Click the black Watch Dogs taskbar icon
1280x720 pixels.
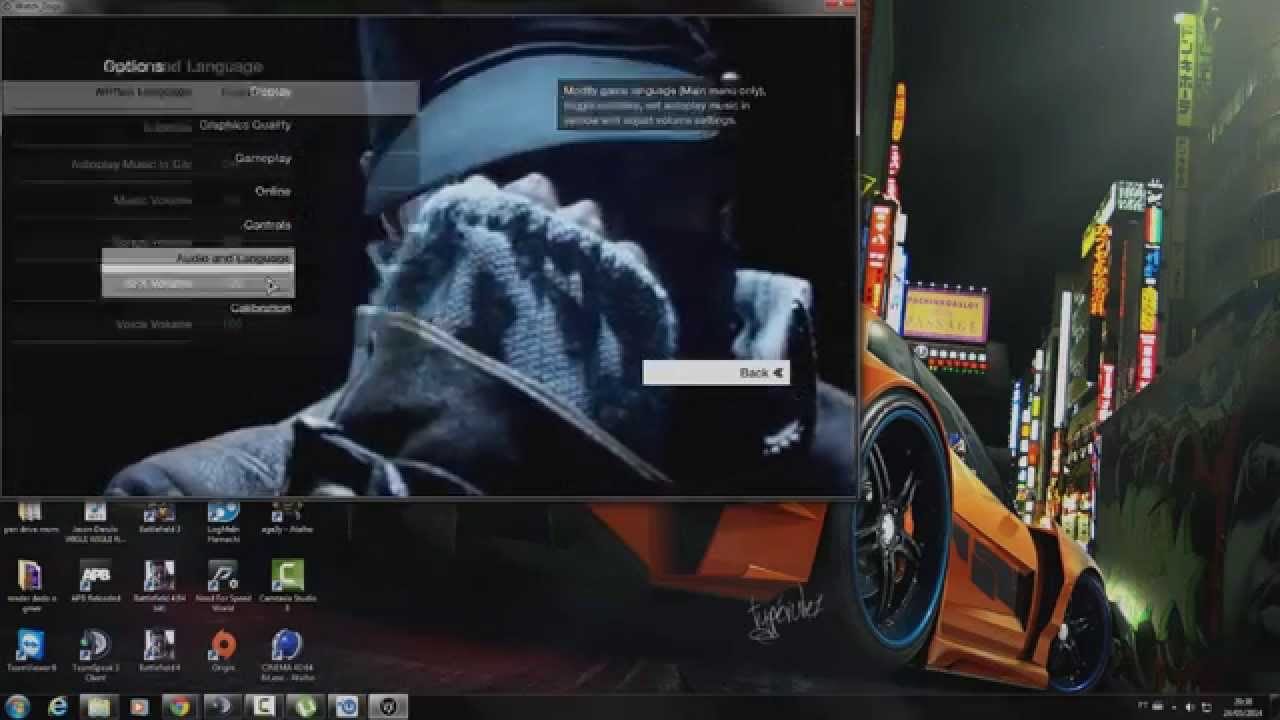pyautogui.click(x=388, y=707)
